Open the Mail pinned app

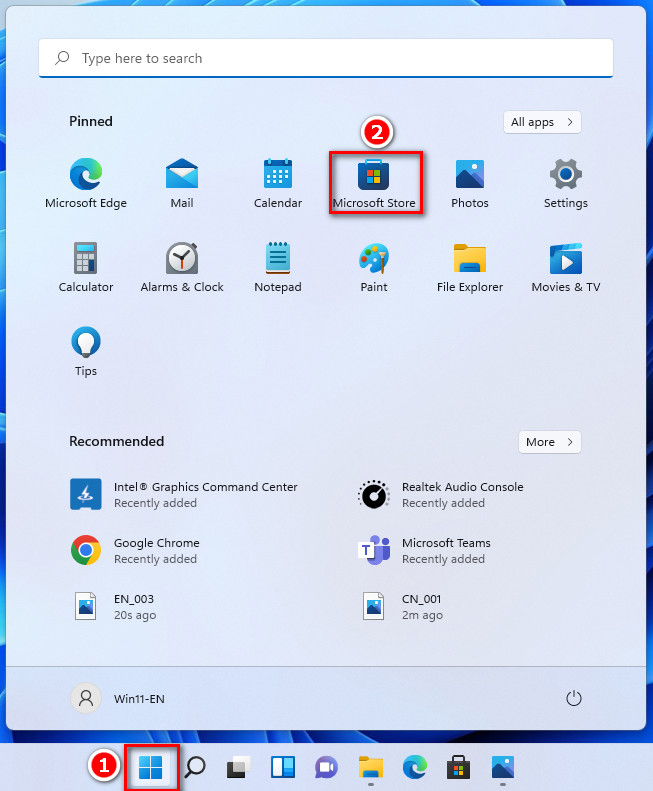pyautogui.click(x=182, y=183)
